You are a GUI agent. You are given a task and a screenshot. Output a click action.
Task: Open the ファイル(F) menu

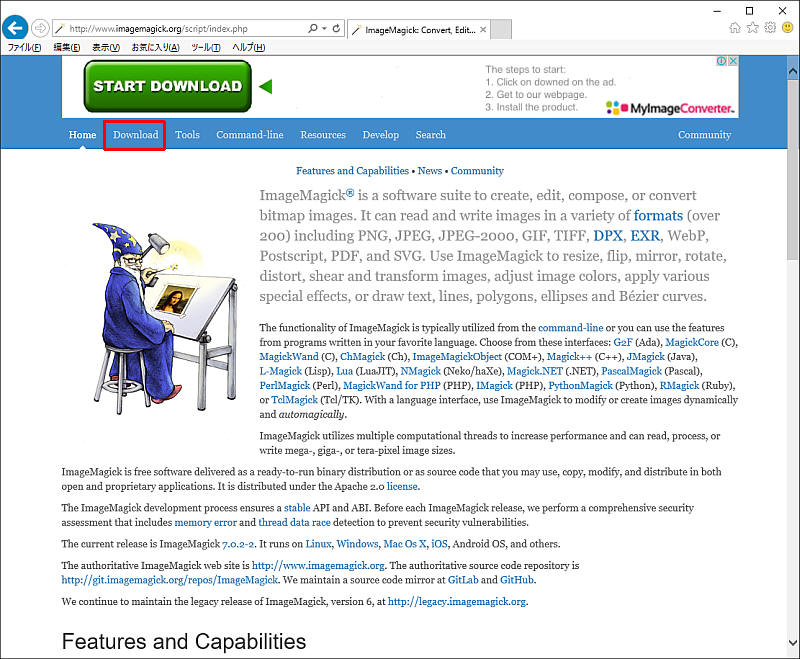point(24,47)
